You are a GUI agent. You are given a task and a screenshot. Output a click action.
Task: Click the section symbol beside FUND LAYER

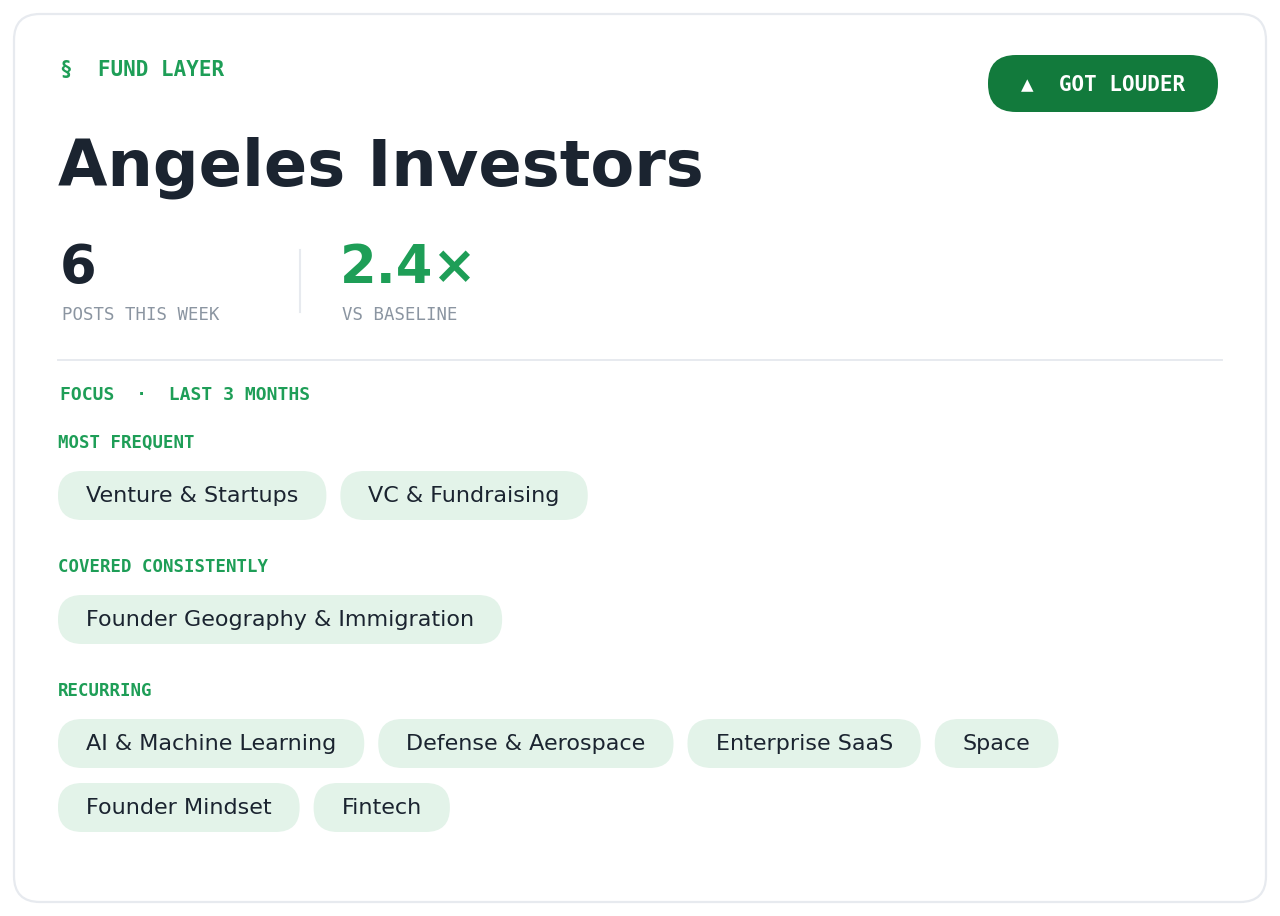66,69
